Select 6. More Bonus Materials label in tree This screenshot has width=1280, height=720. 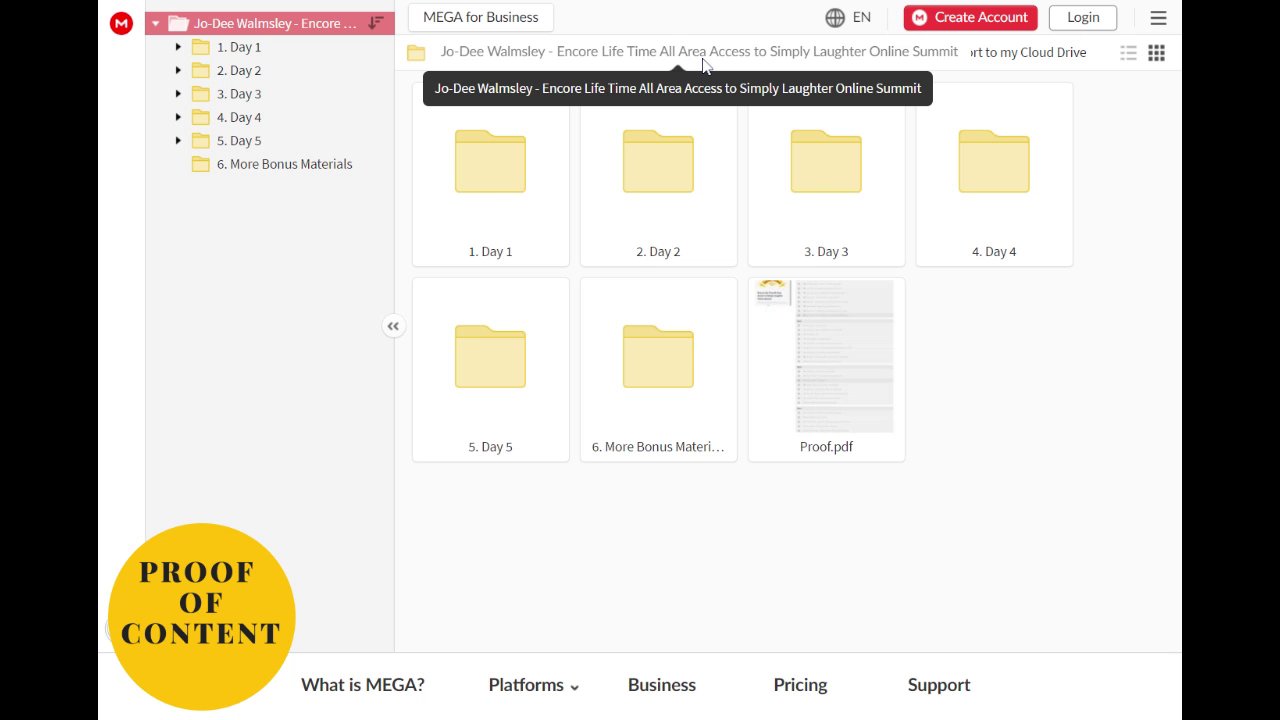(285, 164)
